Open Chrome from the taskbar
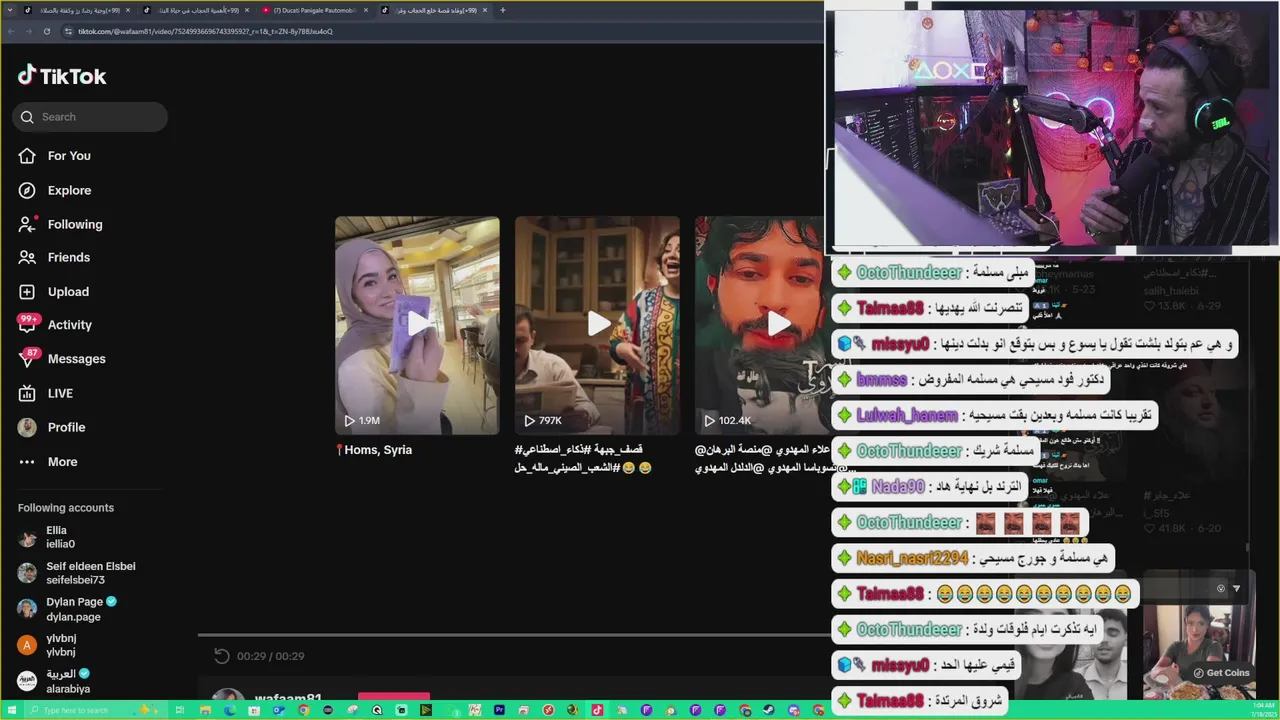This screenshot has height=720, width=1280. tap(303, 710)
